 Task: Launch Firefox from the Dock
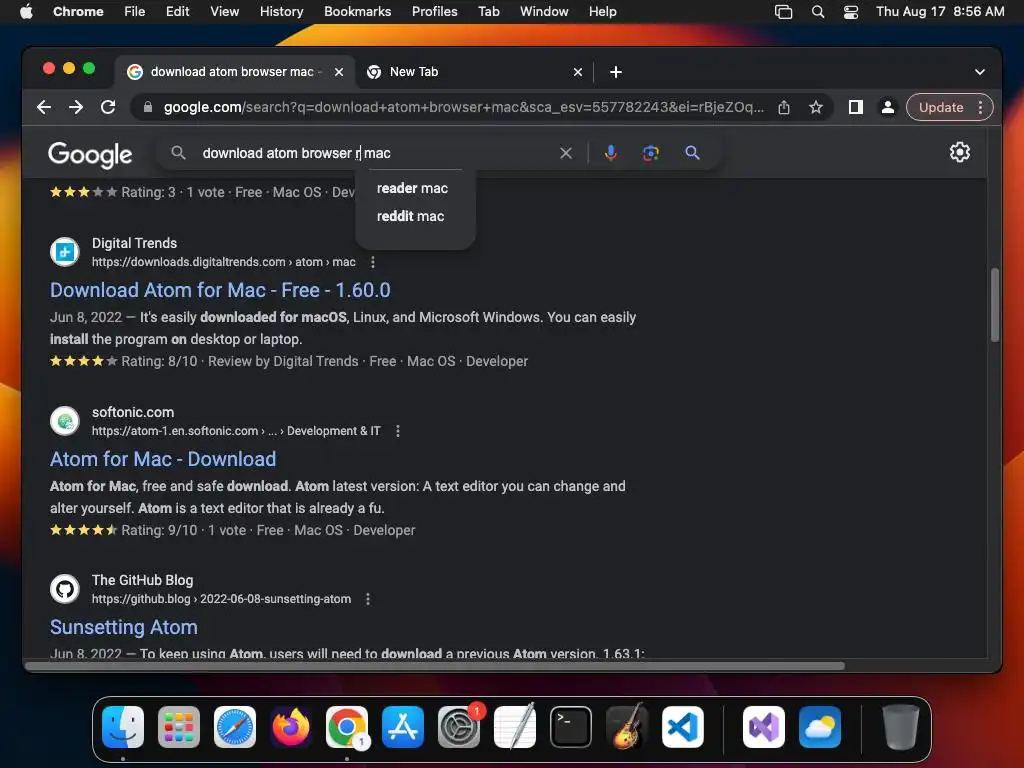(291, 727)
